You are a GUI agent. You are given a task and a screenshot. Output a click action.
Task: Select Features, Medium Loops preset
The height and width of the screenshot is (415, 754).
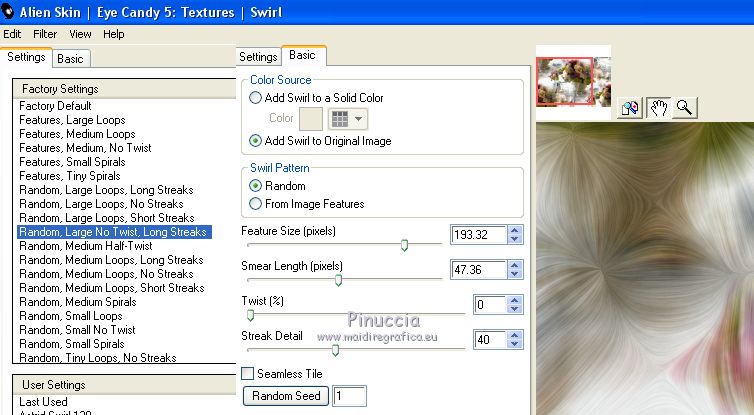[77, 134]
